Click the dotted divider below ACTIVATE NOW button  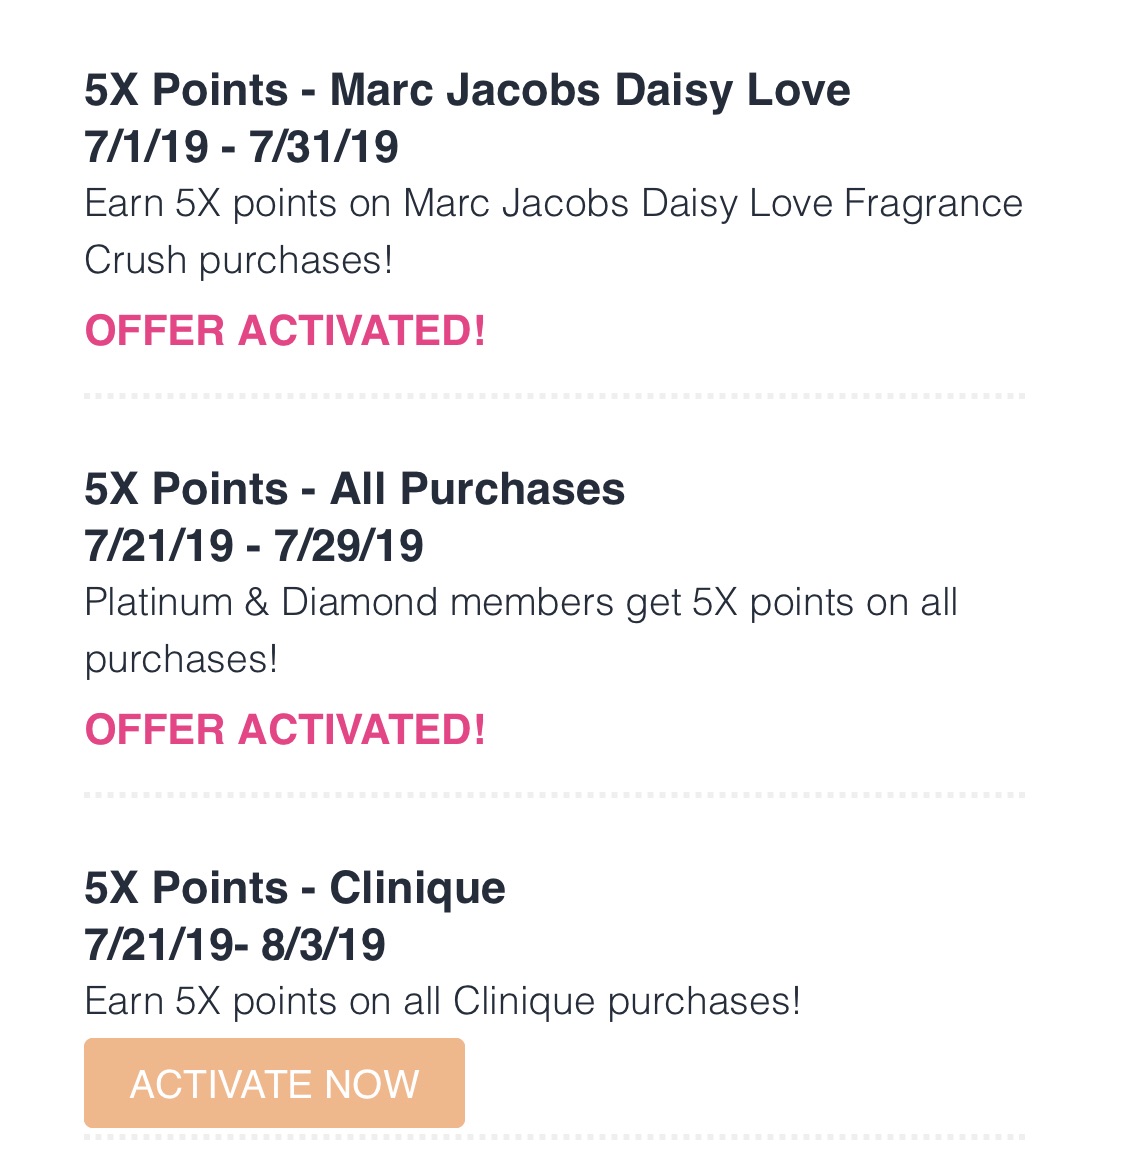[x=554, y=1137]
